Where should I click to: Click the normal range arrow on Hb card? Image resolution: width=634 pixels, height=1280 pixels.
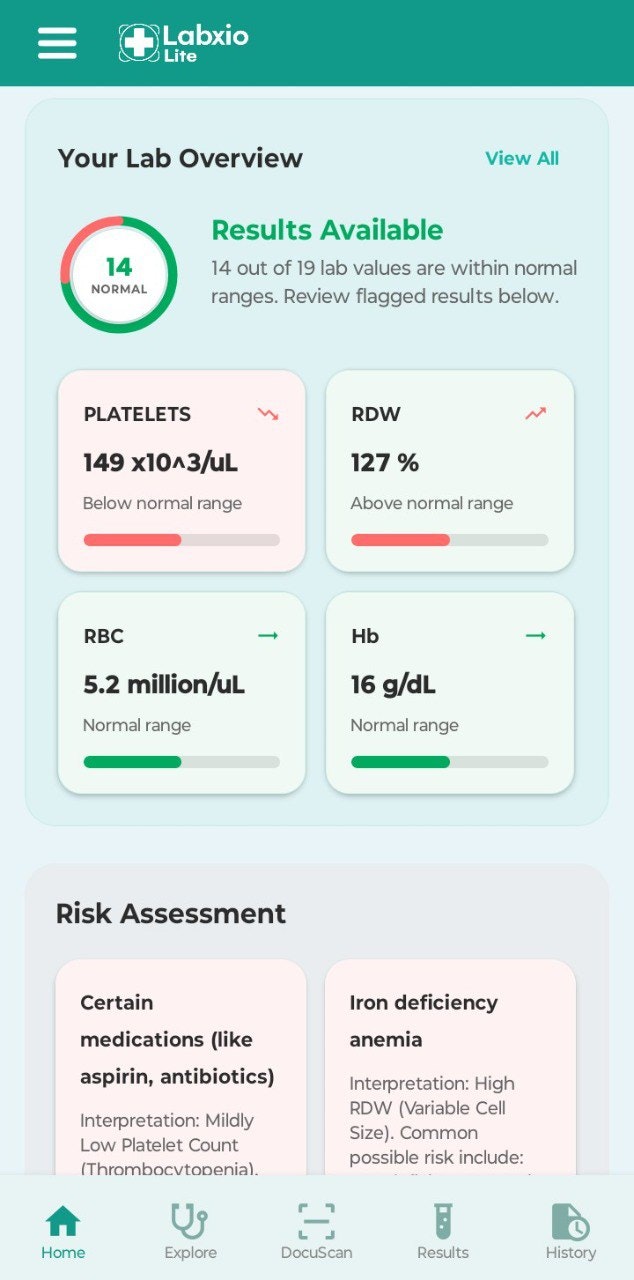tap(536, 634)
